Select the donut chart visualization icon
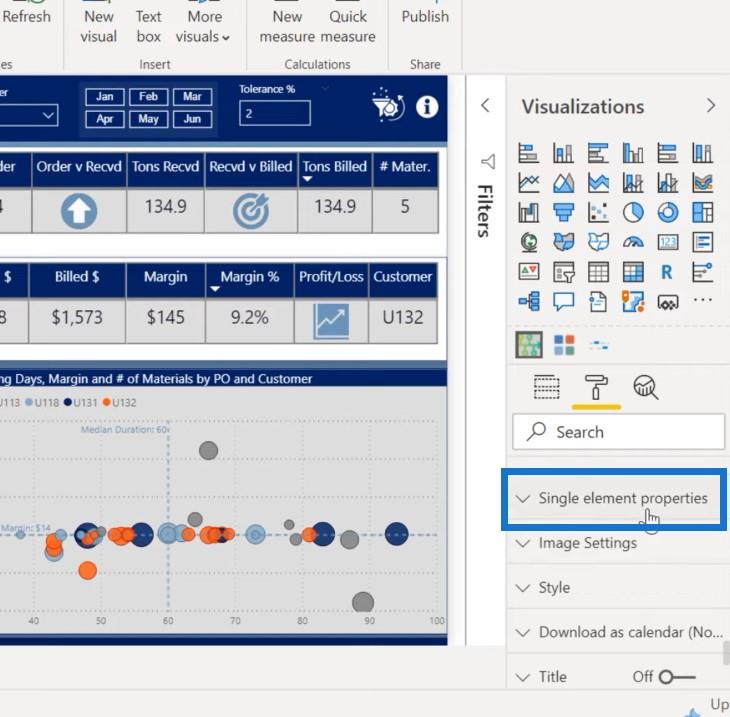 click(667, 212)
